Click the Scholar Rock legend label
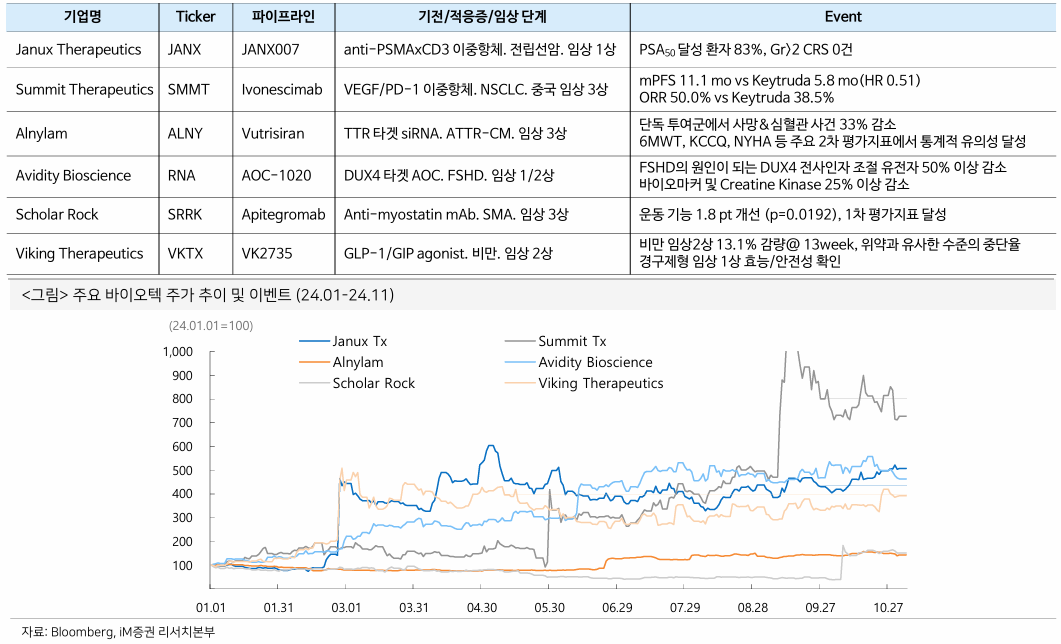This screenshot has height=644, width=1061. [373, 383]
